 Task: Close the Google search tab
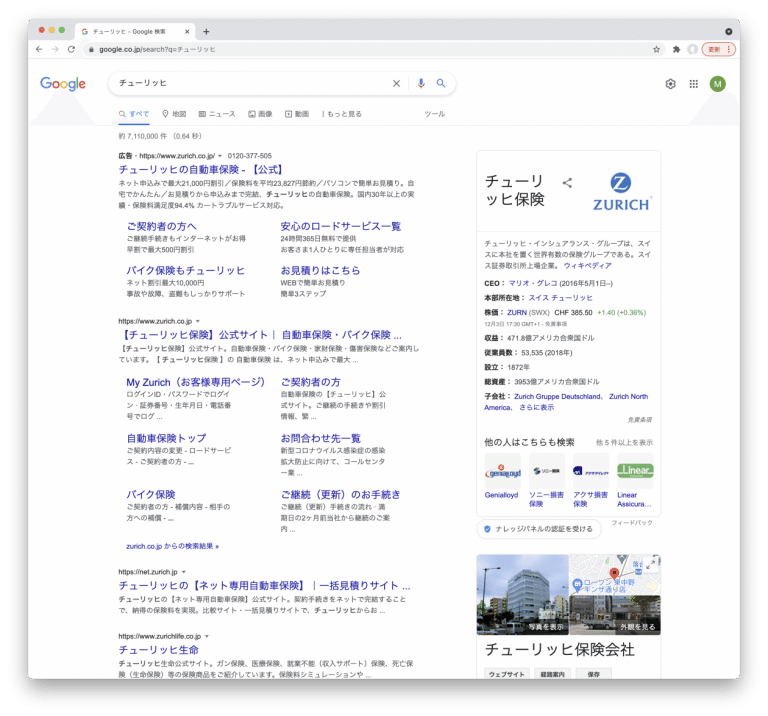[187, 31]
